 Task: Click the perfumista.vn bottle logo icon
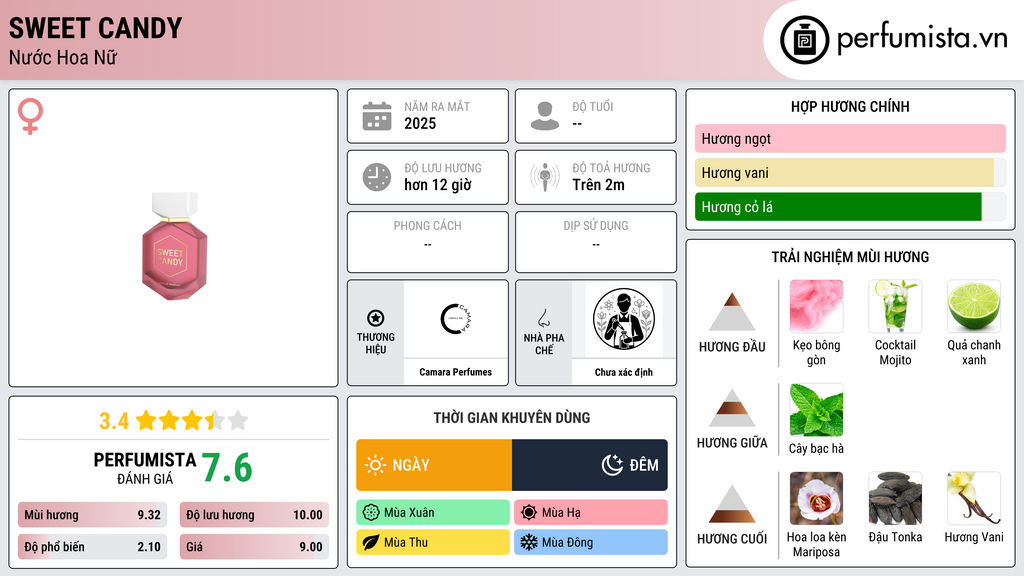click(804, 40)
